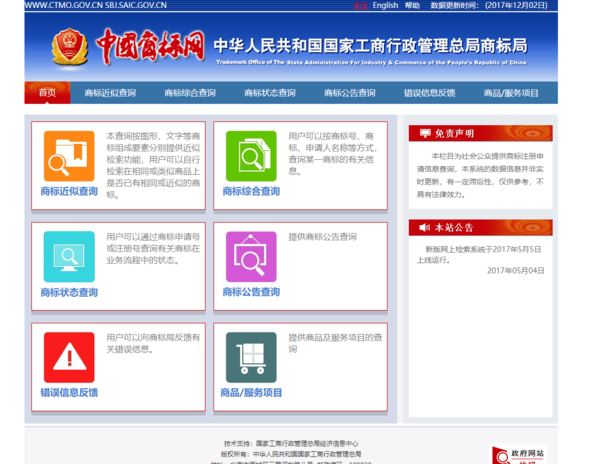This screenshot has height=464, width=600.
Task: Open the orange 商标近似查询 folder search icon
Action: 69,156
